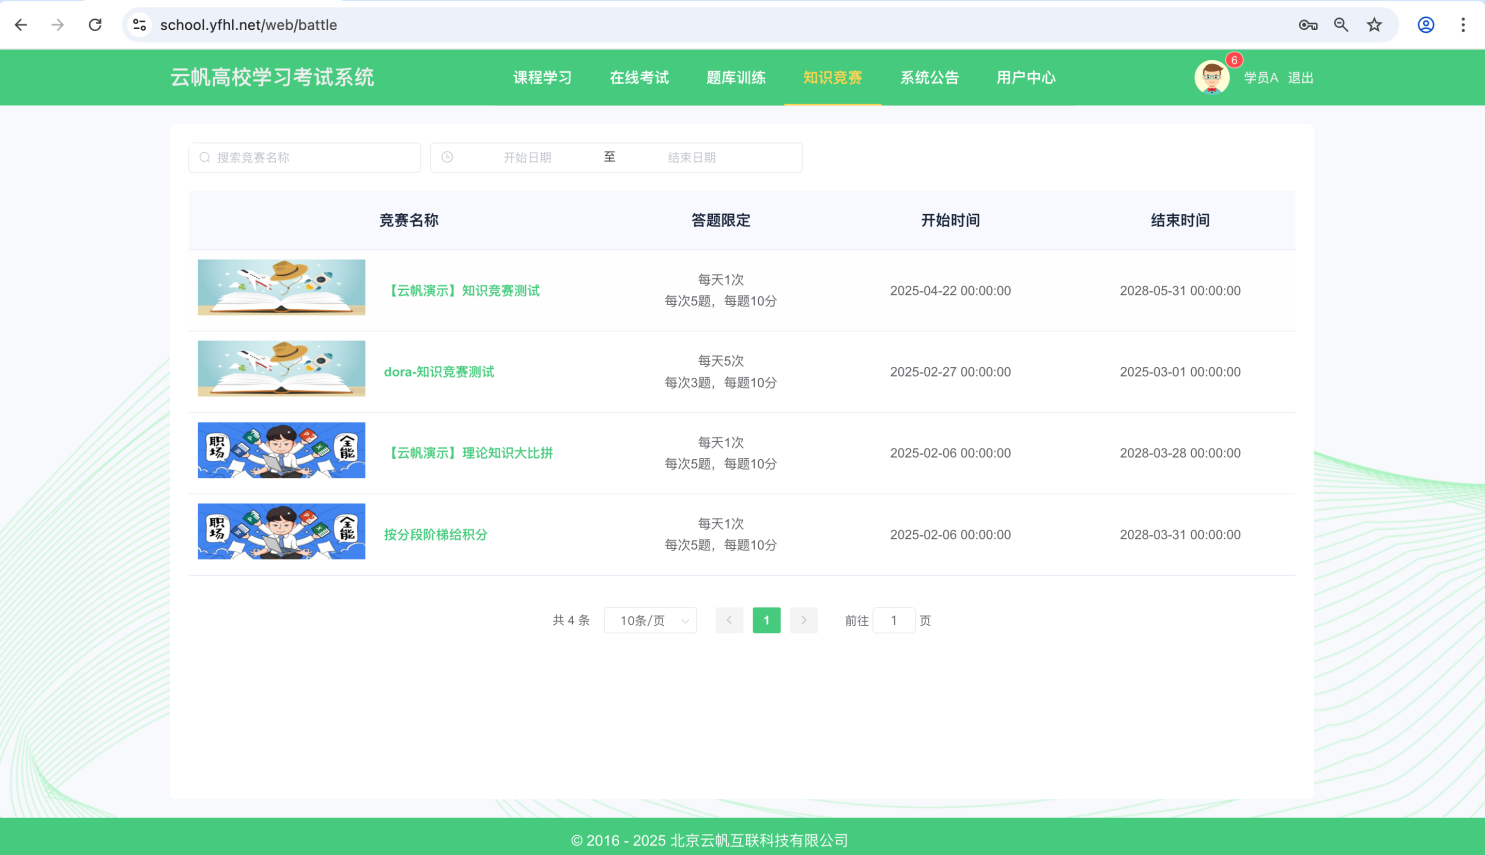
Task: Click the 退出 logout link
Action: click(x=1301, y=78)
